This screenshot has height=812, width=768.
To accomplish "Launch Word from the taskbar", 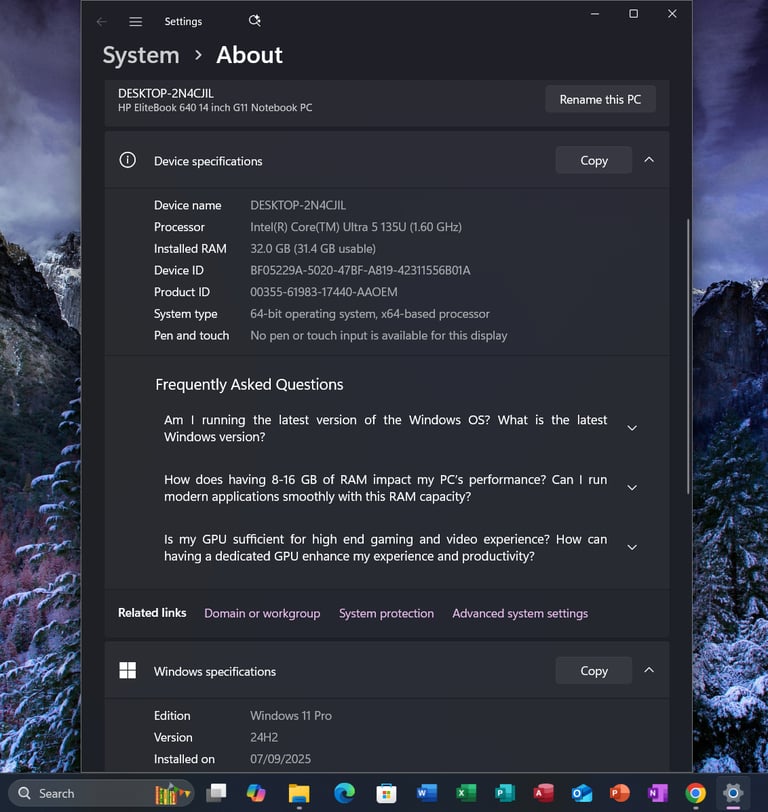I will pyautogui.click(x=427, y=793).
